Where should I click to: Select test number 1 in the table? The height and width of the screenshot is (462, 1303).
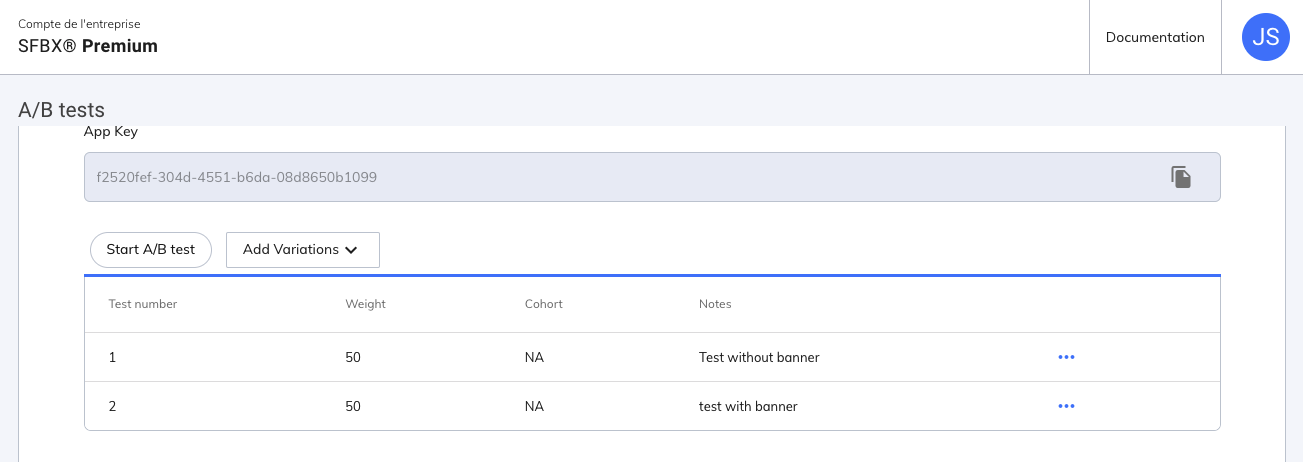pos(112,357)
